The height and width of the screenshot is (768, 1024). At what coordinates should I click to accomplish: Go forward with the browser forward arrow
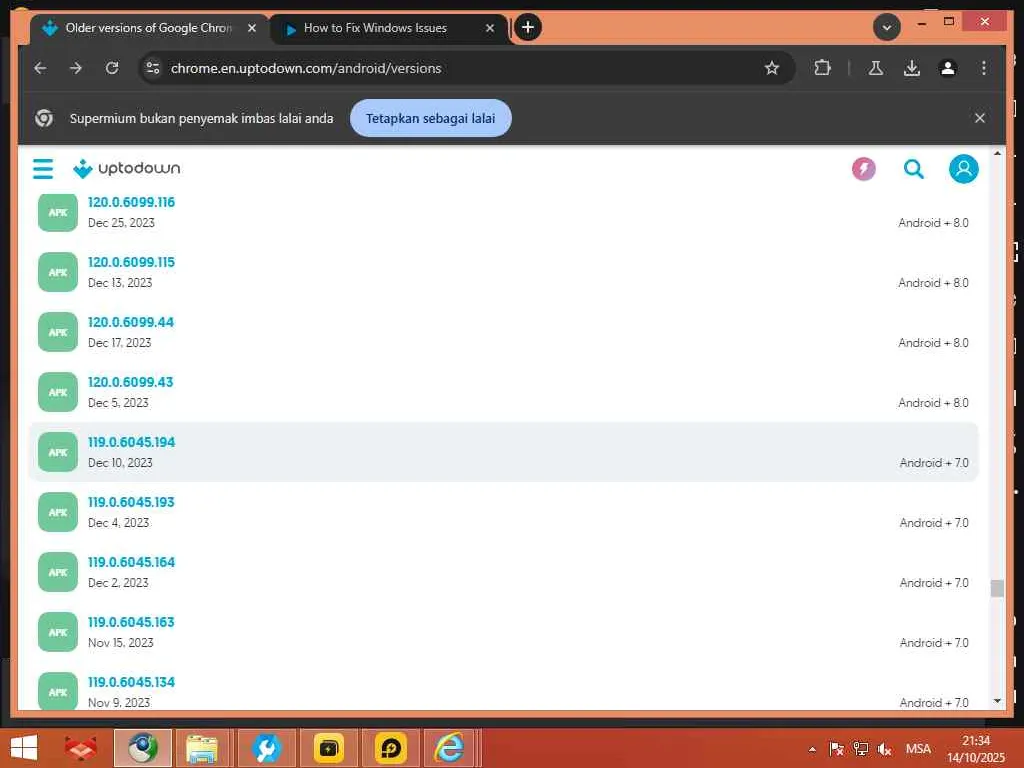[x=76, y=68]
